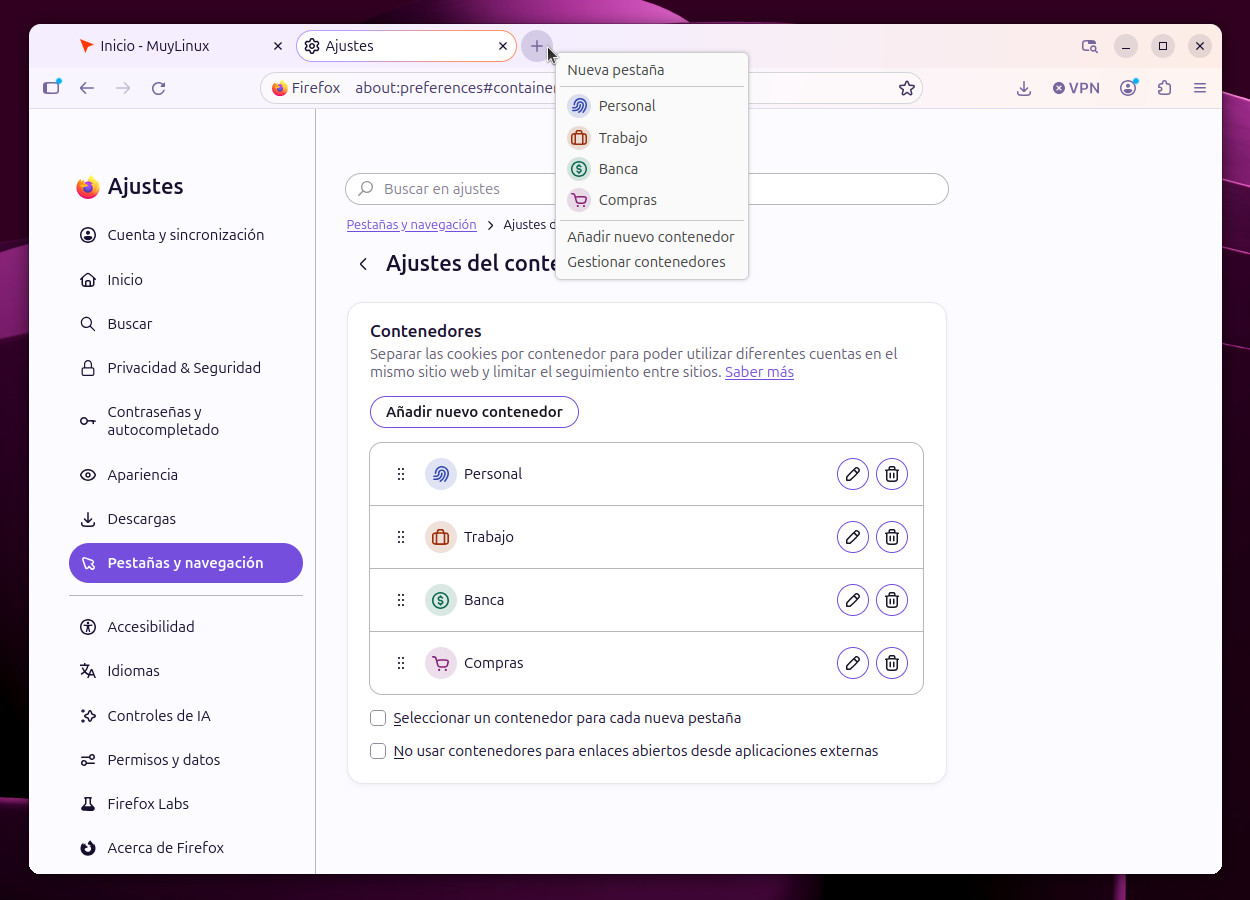Grab the drag handle of Trabajo row

pos(401,537)
